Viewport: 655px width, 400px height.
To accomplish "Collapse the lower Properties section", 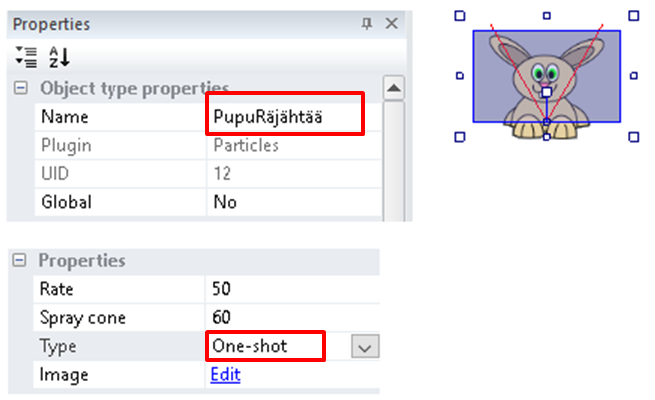I will 18,262.
